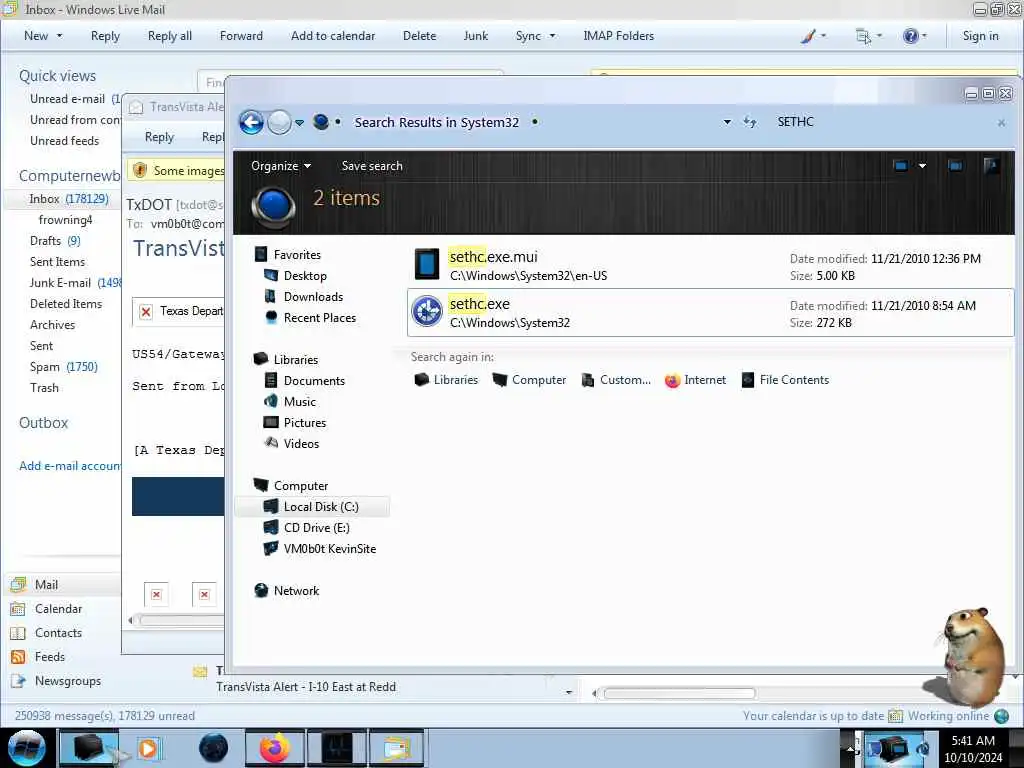Click the C:\Windows\System32 path under sethc.exe
The height and width of the screenshot is (768, 1024).
(509, 323)
